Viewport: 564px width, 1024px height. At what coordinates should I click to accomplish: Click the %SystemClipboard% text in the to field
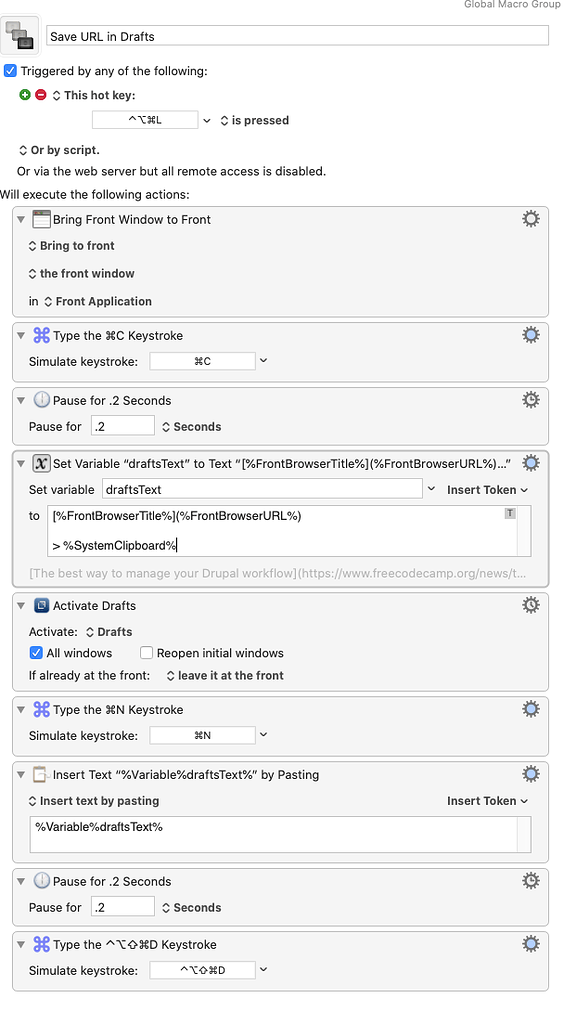pos(119,546)
